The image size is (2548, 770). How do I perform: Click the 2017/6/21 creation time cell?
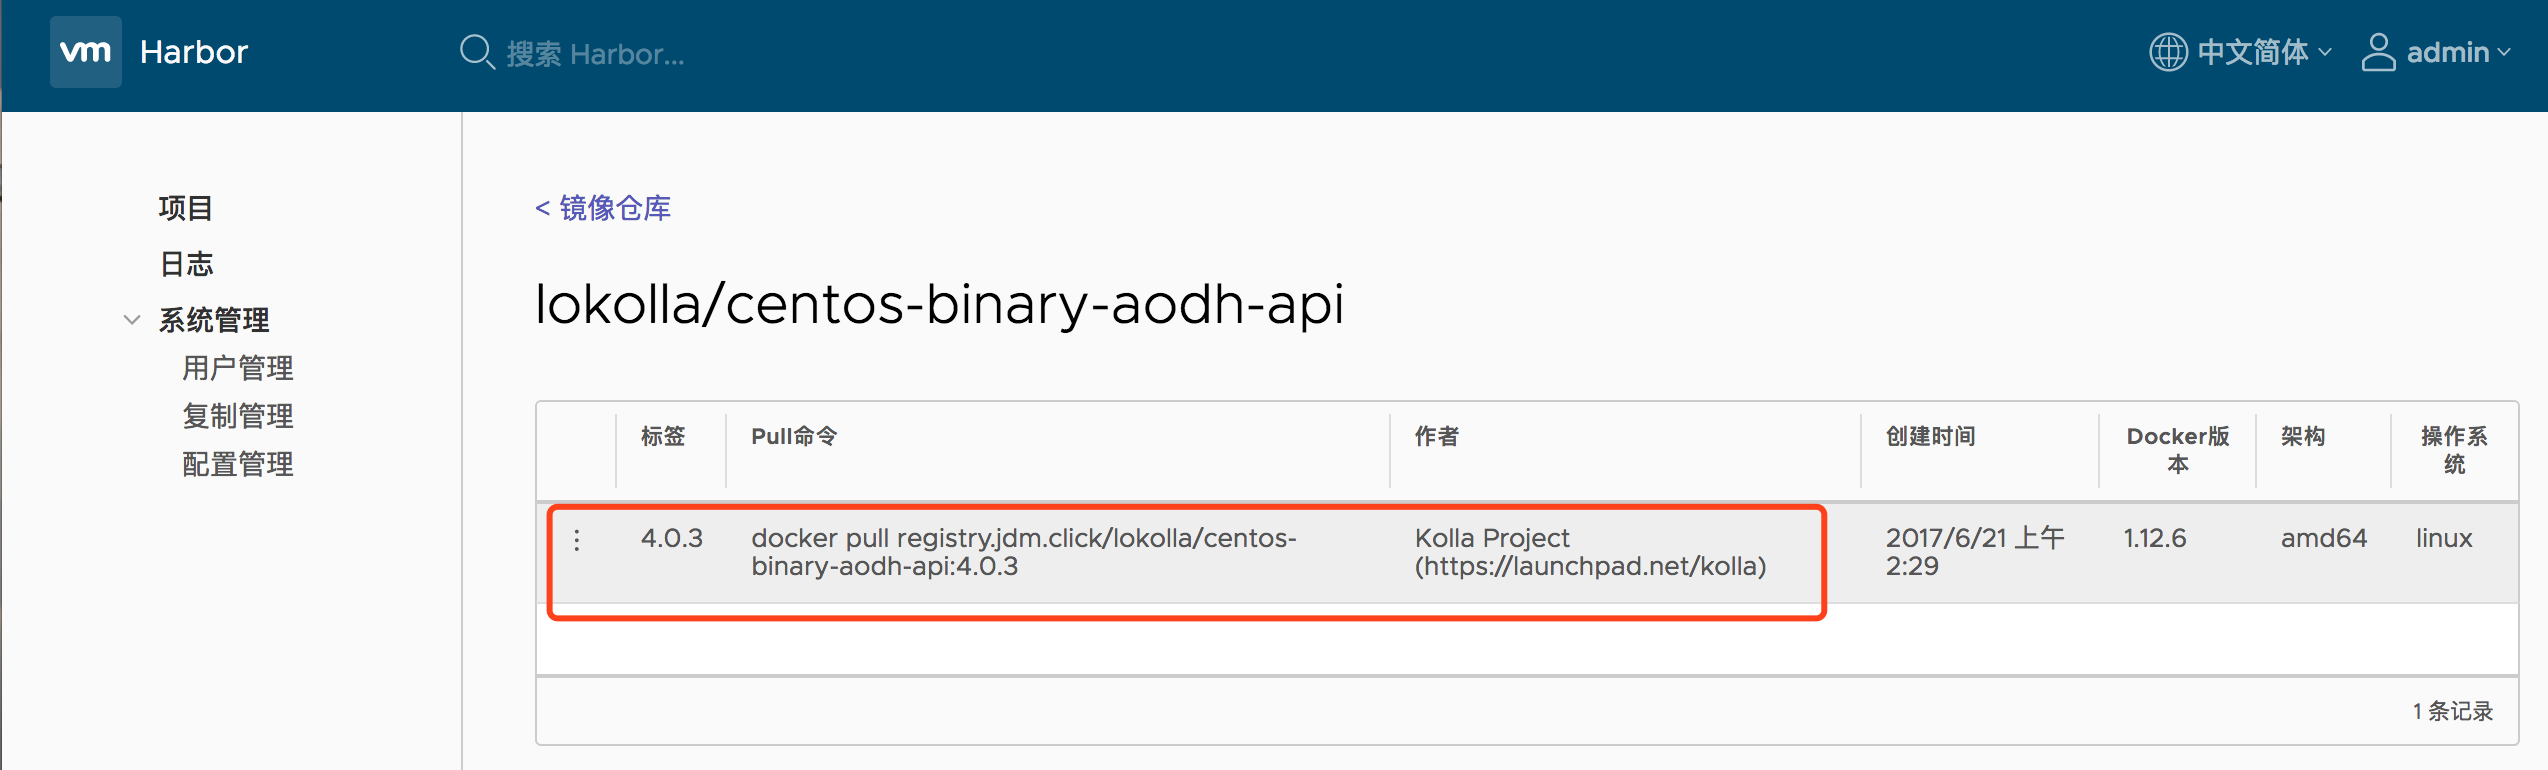pos(1975,552)
